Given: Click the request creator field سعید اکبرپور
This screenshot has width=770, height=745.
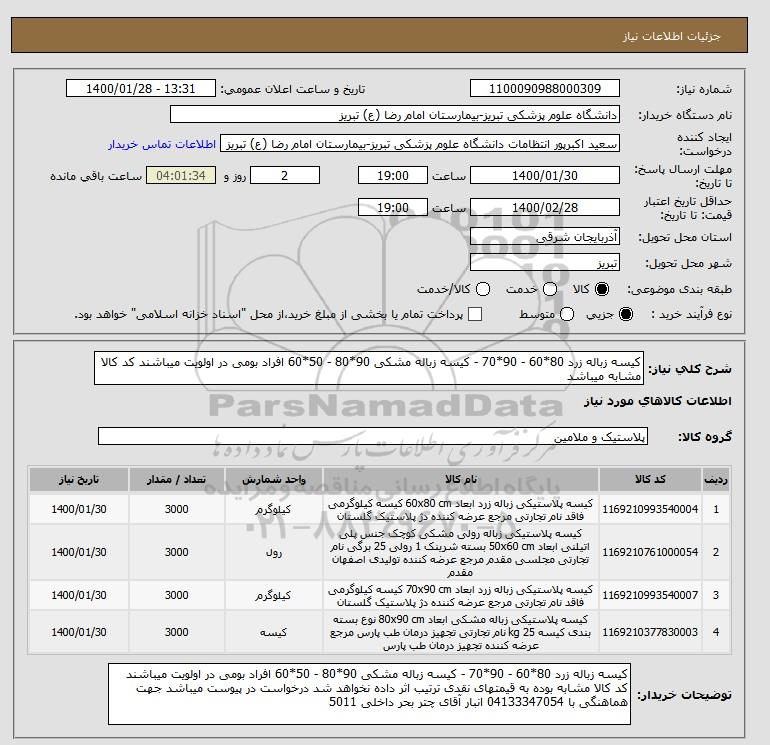Looking at the screenshot, I should [x=420, y=143].
